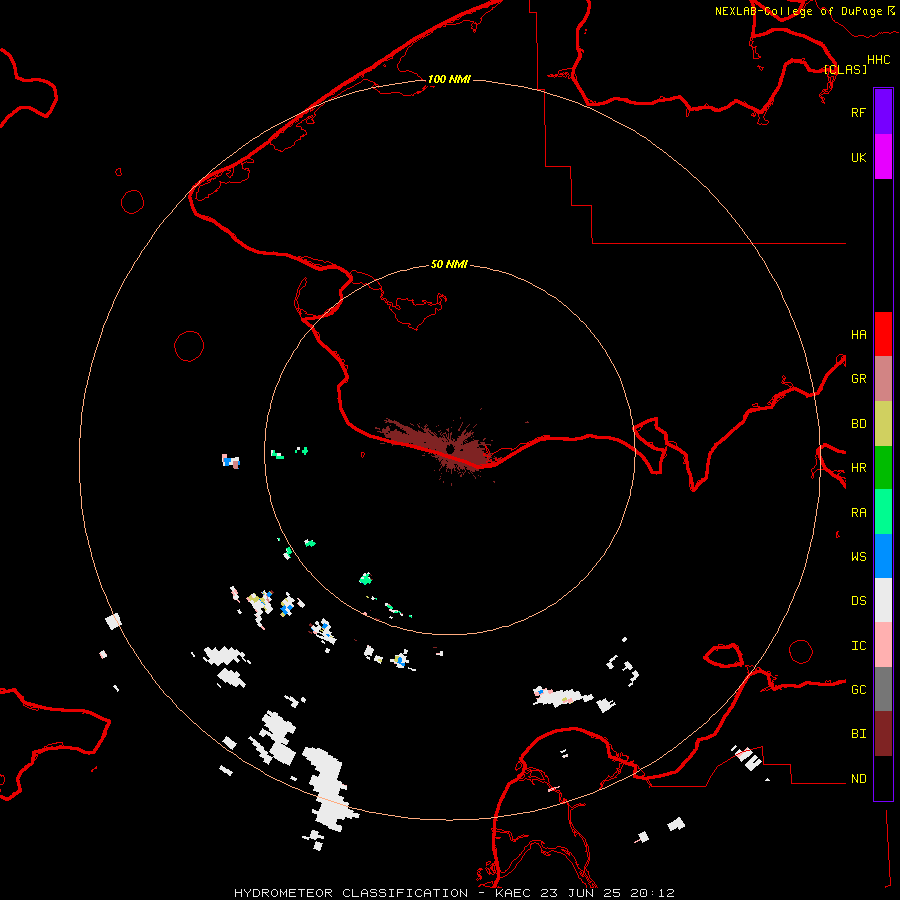900x900 pixels.
Task: Select the BD yellow legend swatch
Action: tap(883, 423)
